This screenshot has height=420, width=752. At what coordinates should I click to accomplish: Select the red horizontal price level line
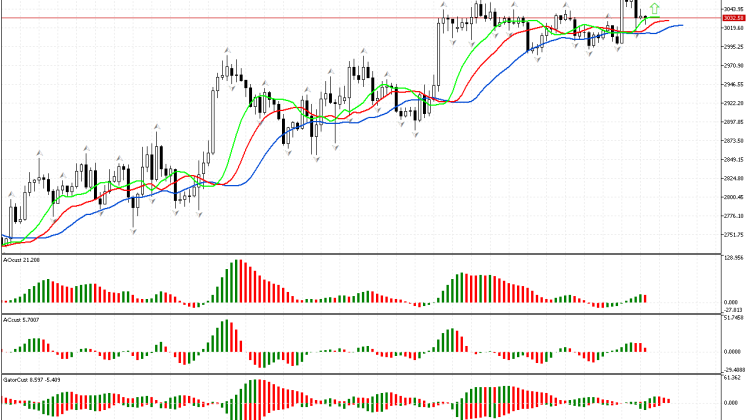point(300,18)
